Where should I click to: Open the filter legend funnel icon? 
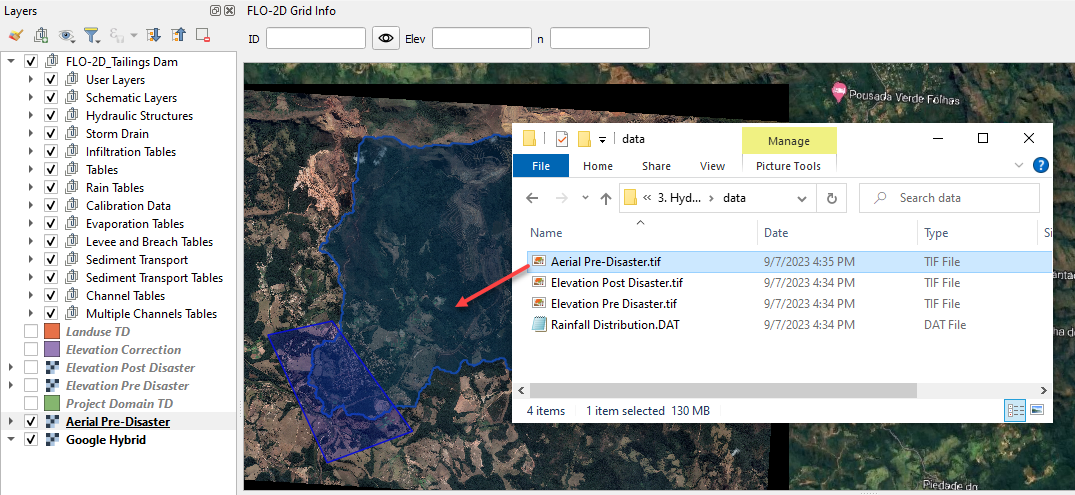pos(91,35)
